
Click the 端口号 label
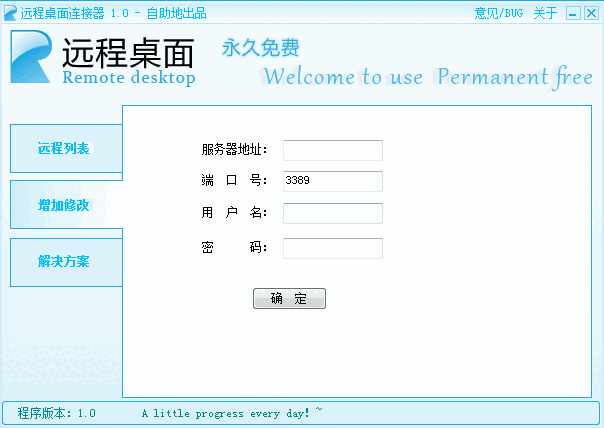[x=234, y=180]
